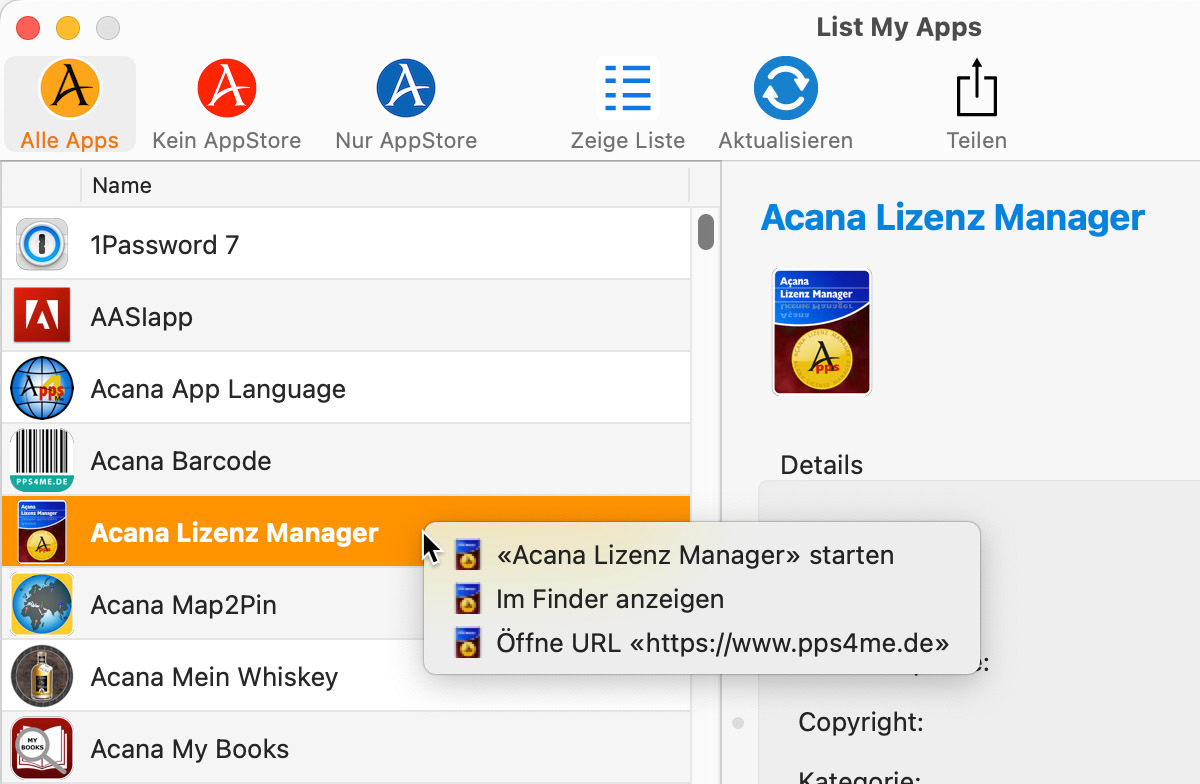Choose Öffne URL «https://www.pps4me.de» entry
Screen dimensions: 1200x784
(701, 642)
